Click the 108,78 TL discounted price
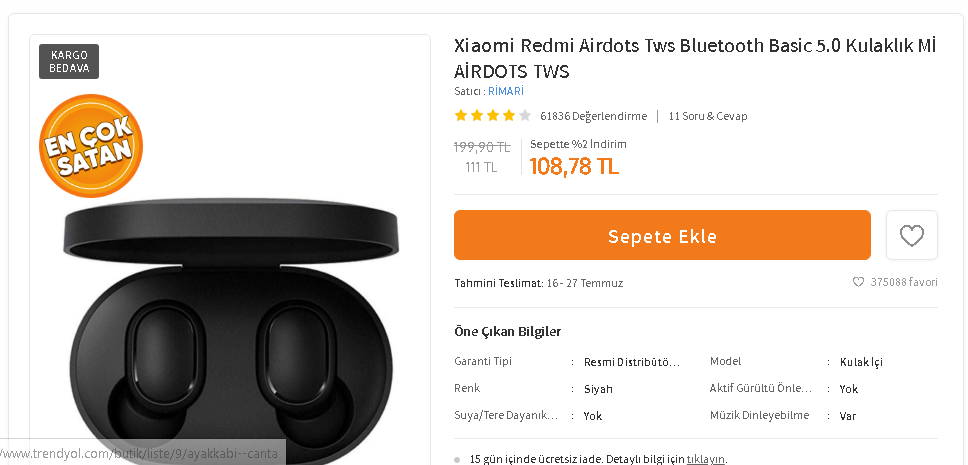 point(574,166)
